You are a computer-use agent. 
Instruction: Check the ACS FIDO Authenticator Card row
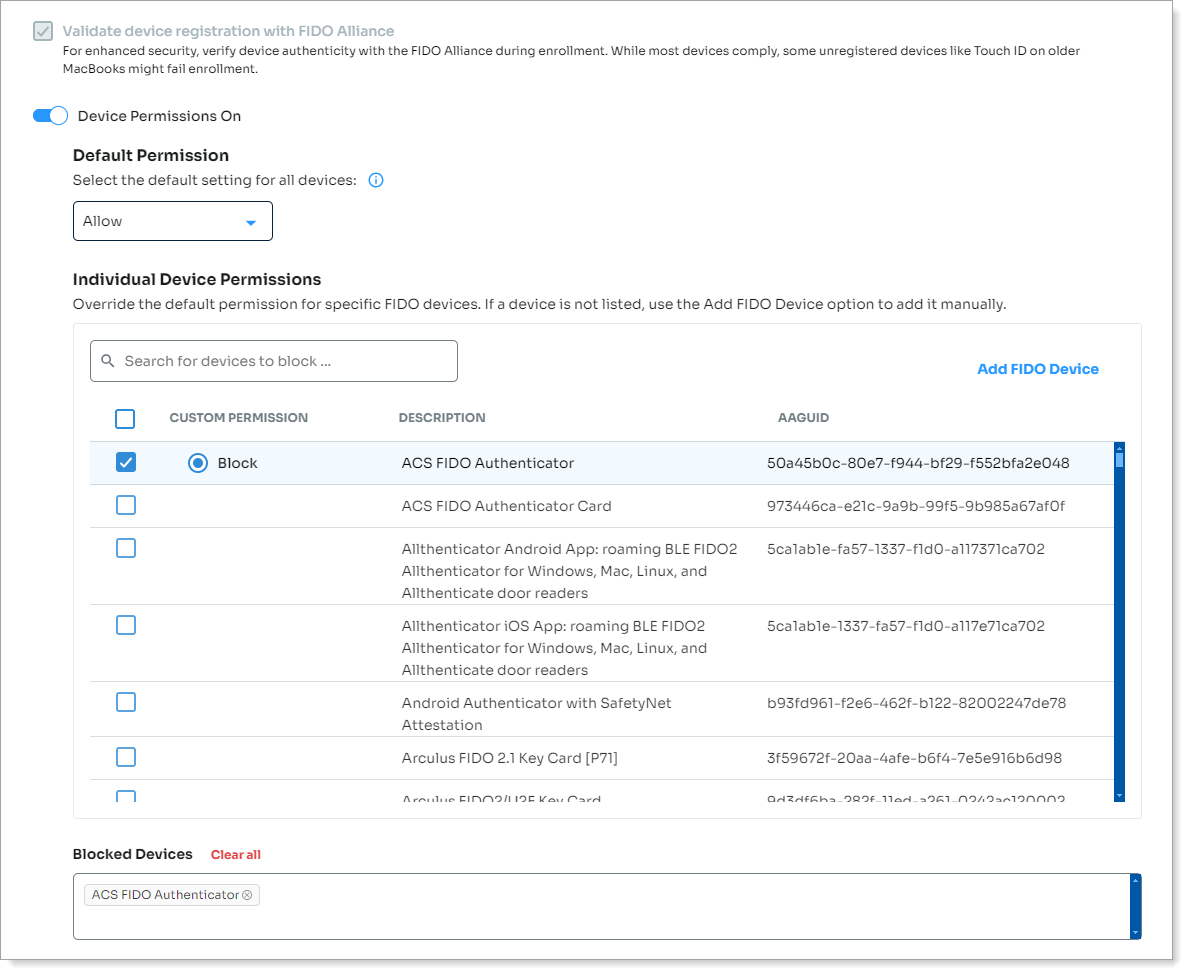tap(126, 506)
